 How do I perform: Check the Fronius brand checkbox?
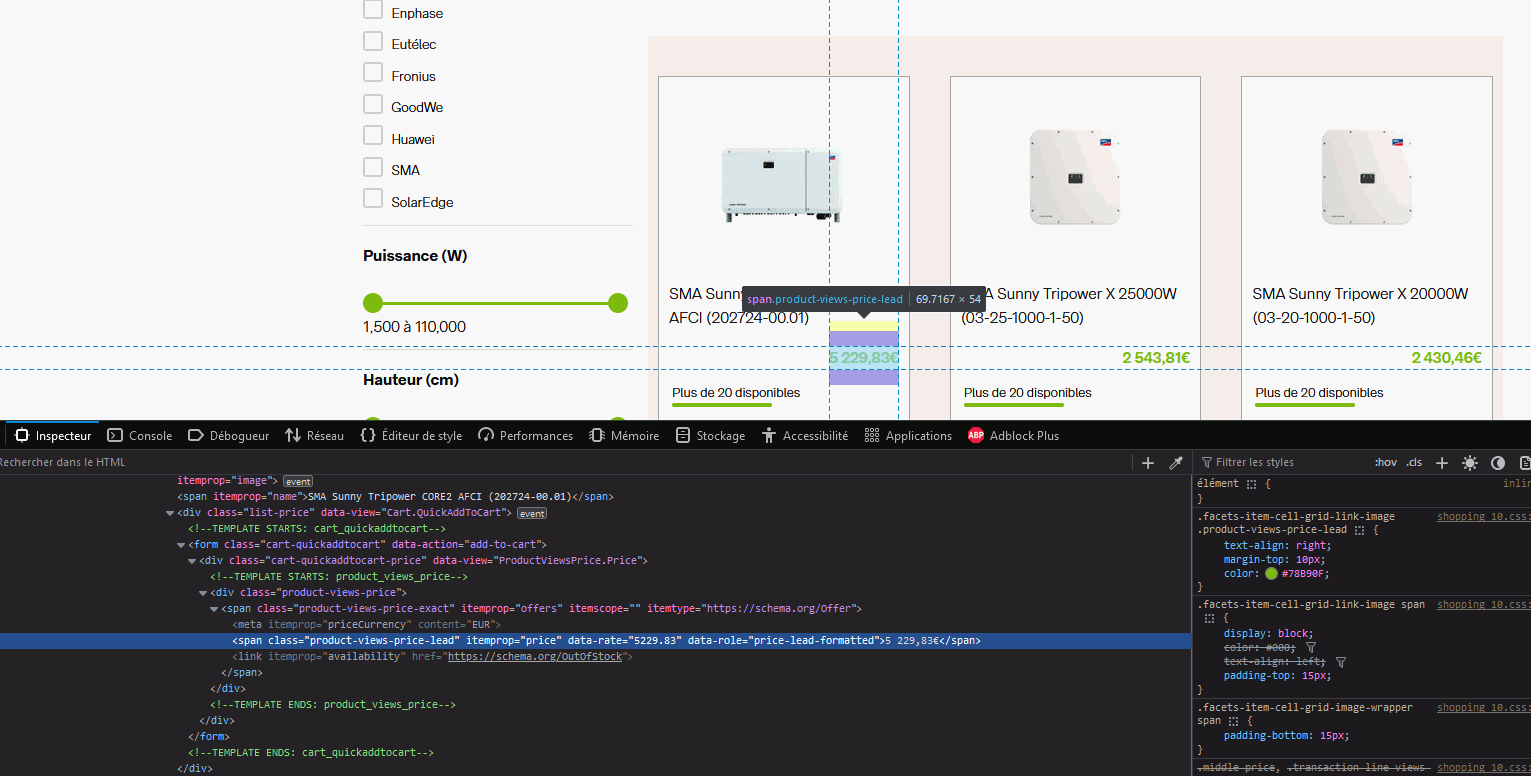373,73
